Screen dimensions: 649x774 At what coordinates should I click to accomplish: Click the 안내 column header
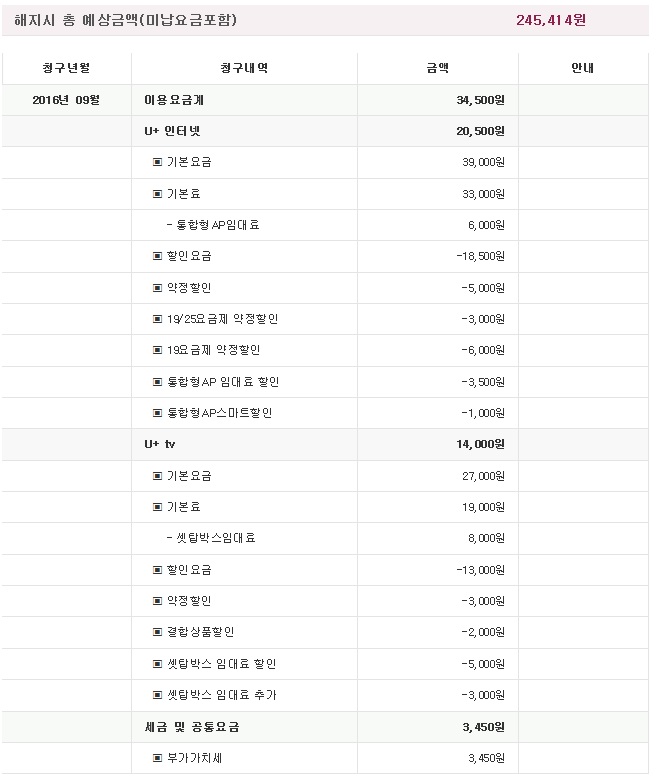pos(583,68)
